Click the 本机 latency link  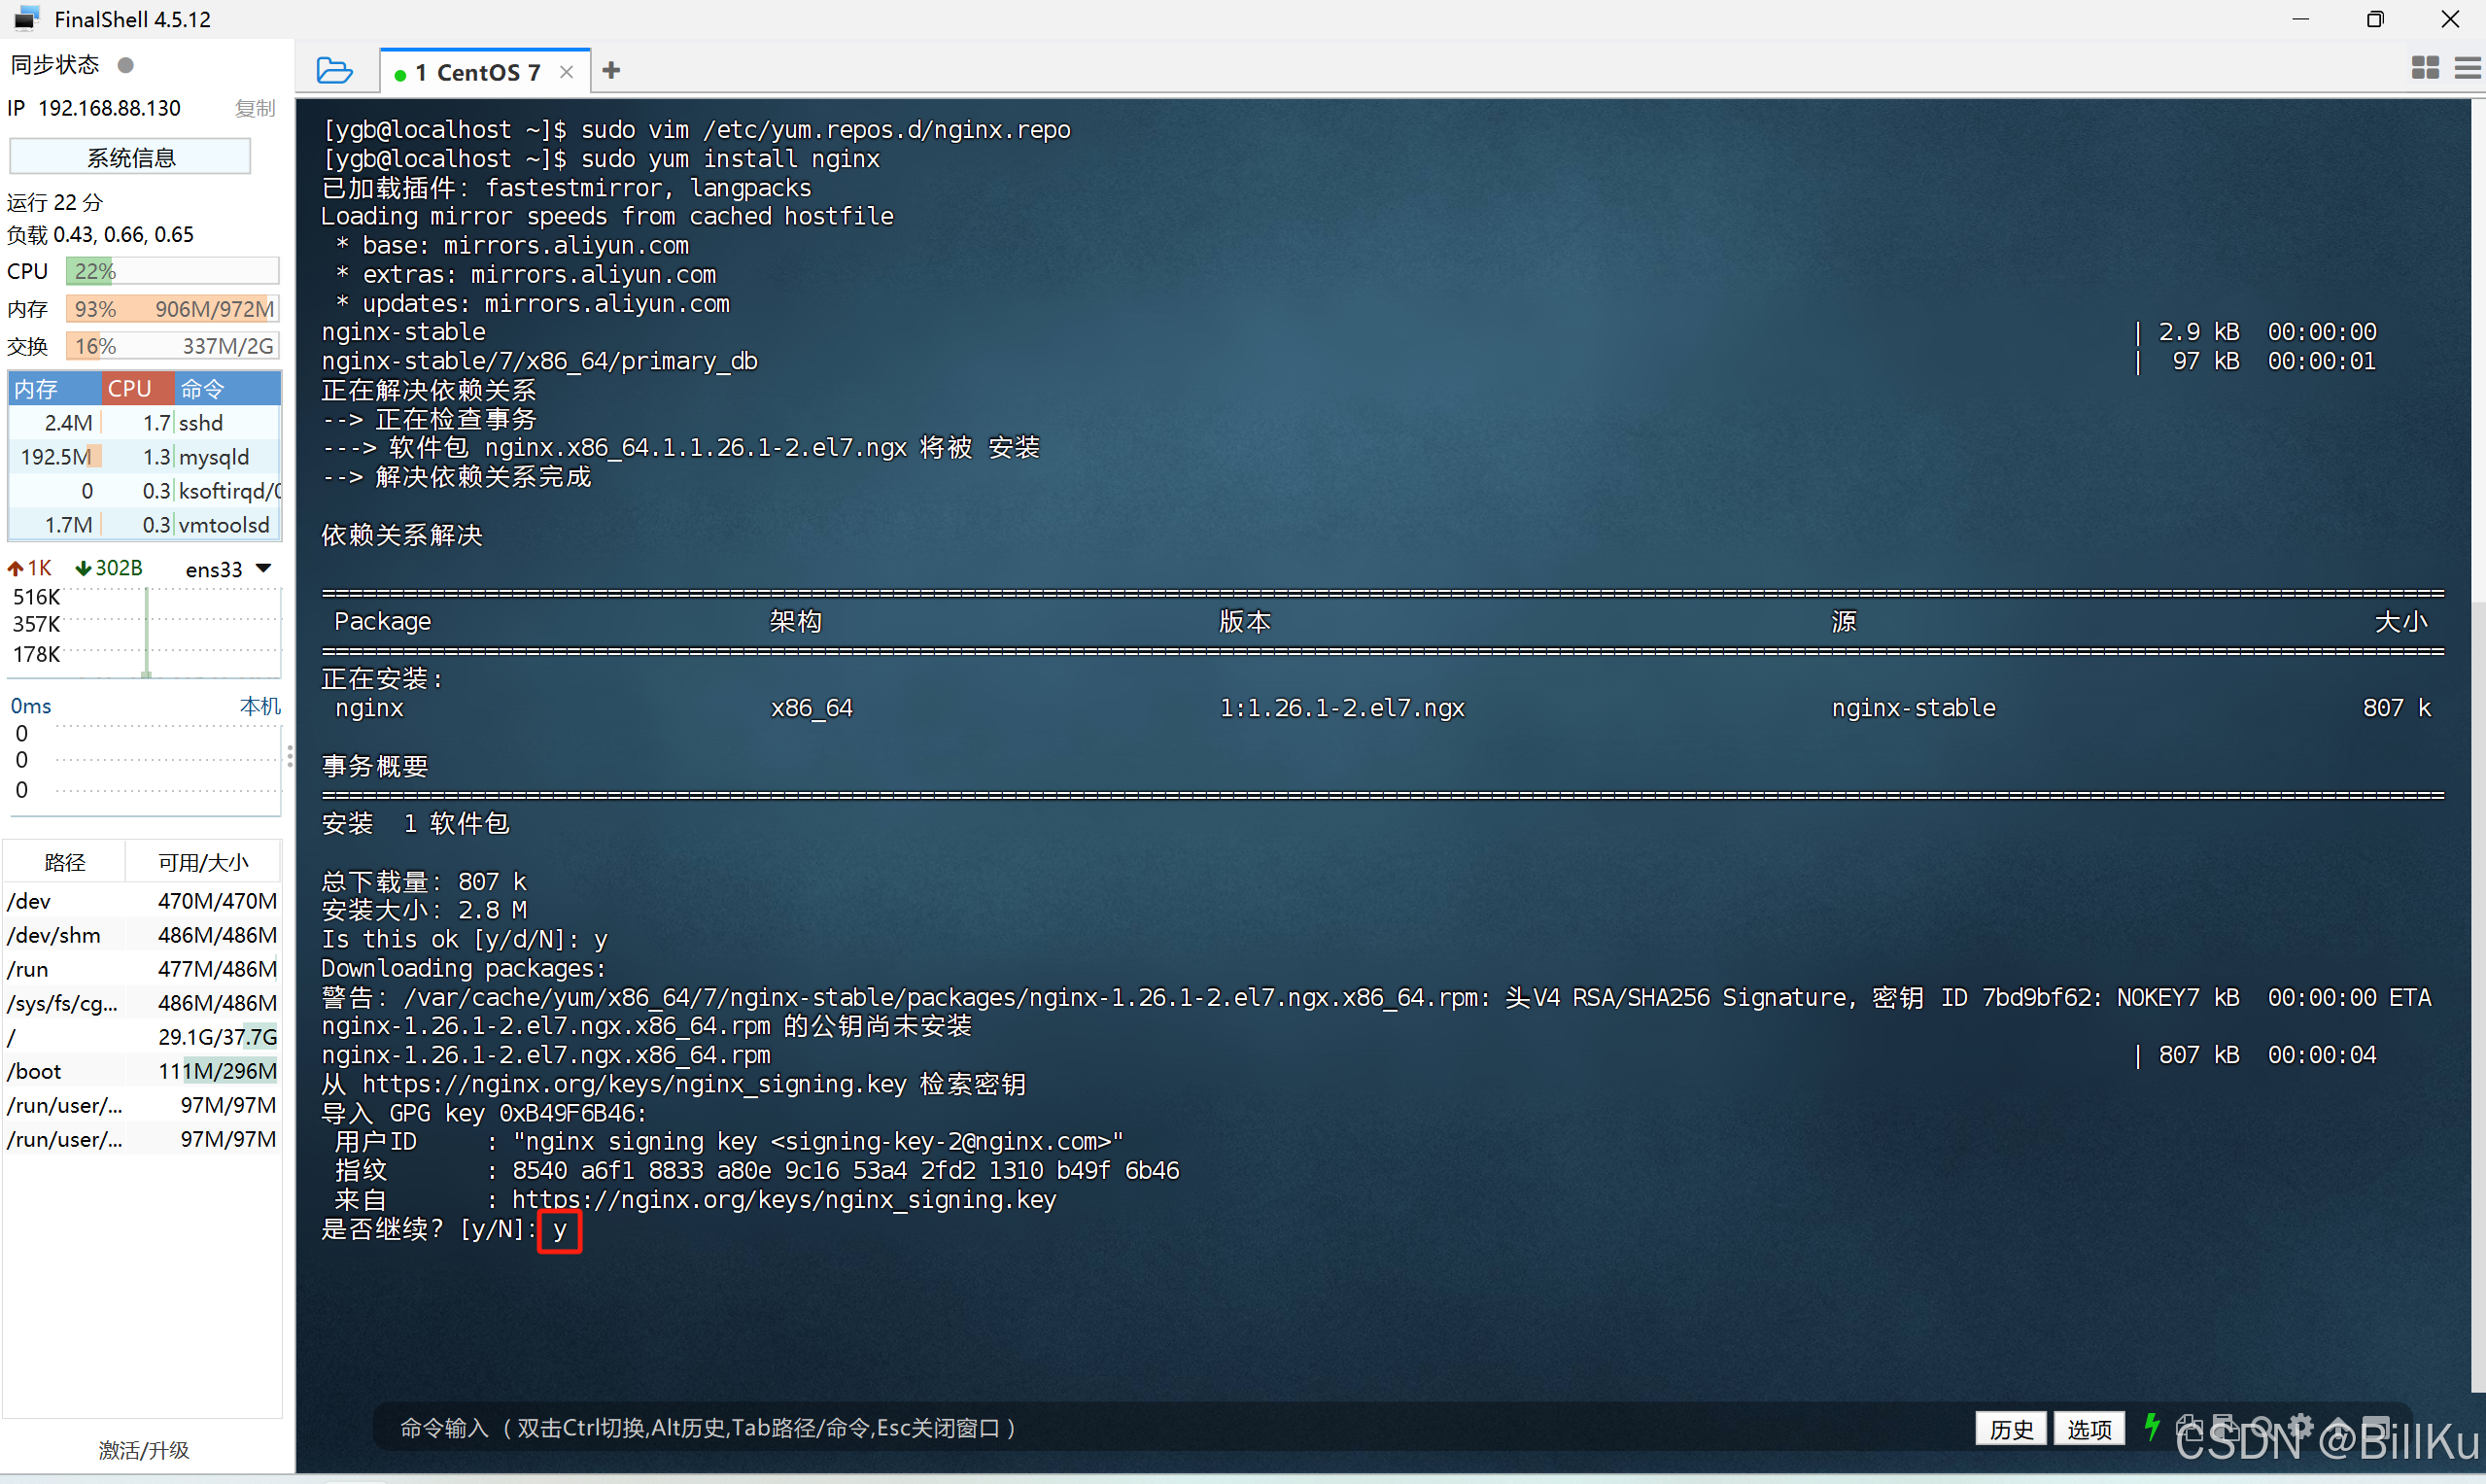[x=260, y=706]
